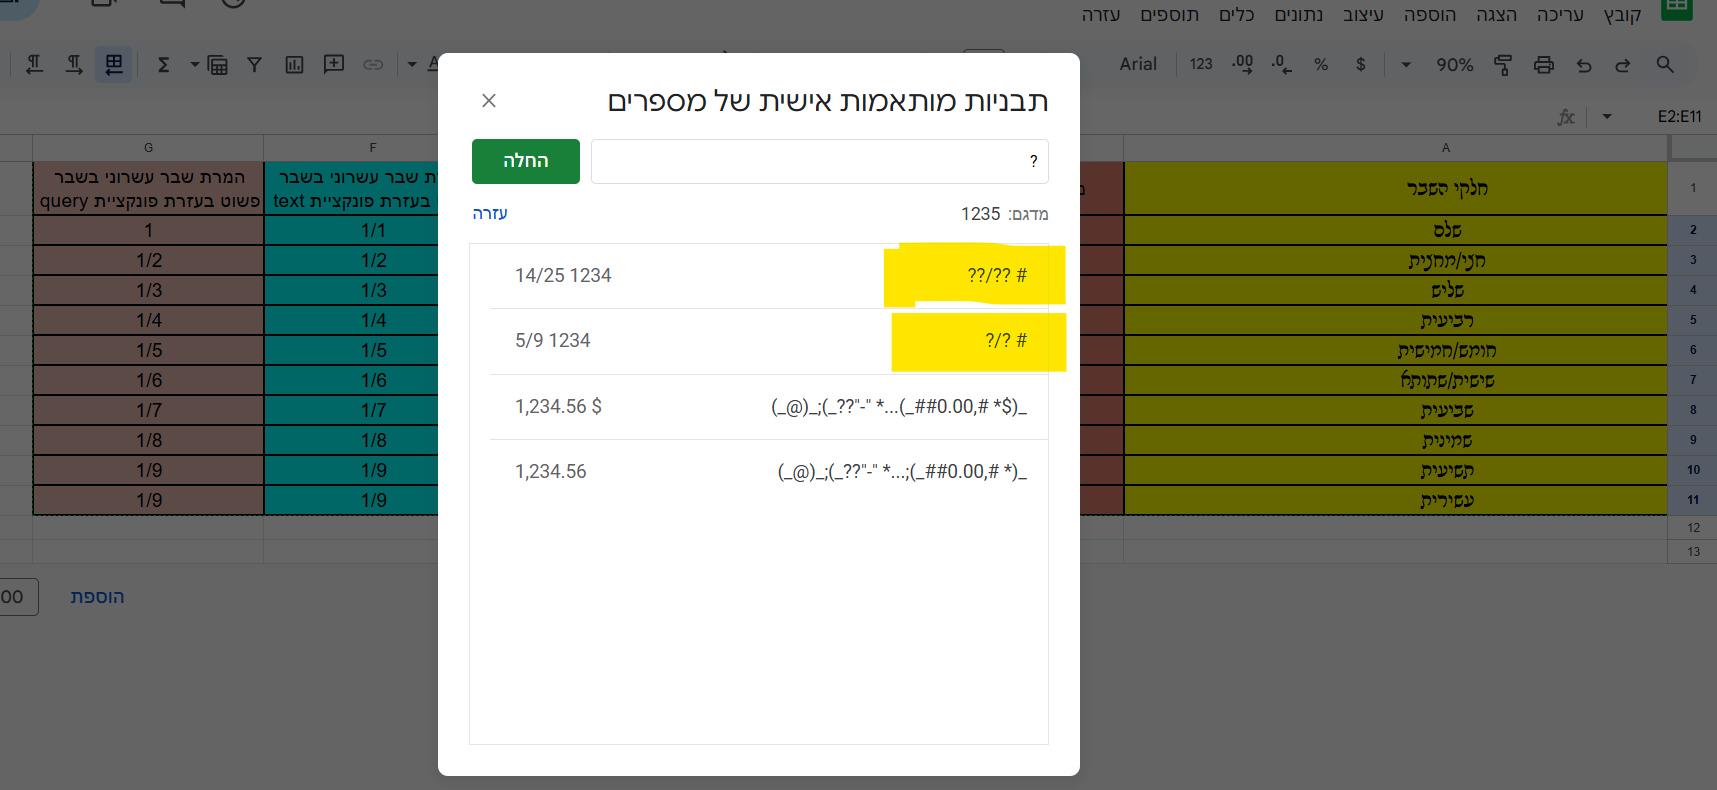Apply percent format with the % icon
This screenshot has height=790, width=1717.
pyautogui.click(x=1321, y=64)
